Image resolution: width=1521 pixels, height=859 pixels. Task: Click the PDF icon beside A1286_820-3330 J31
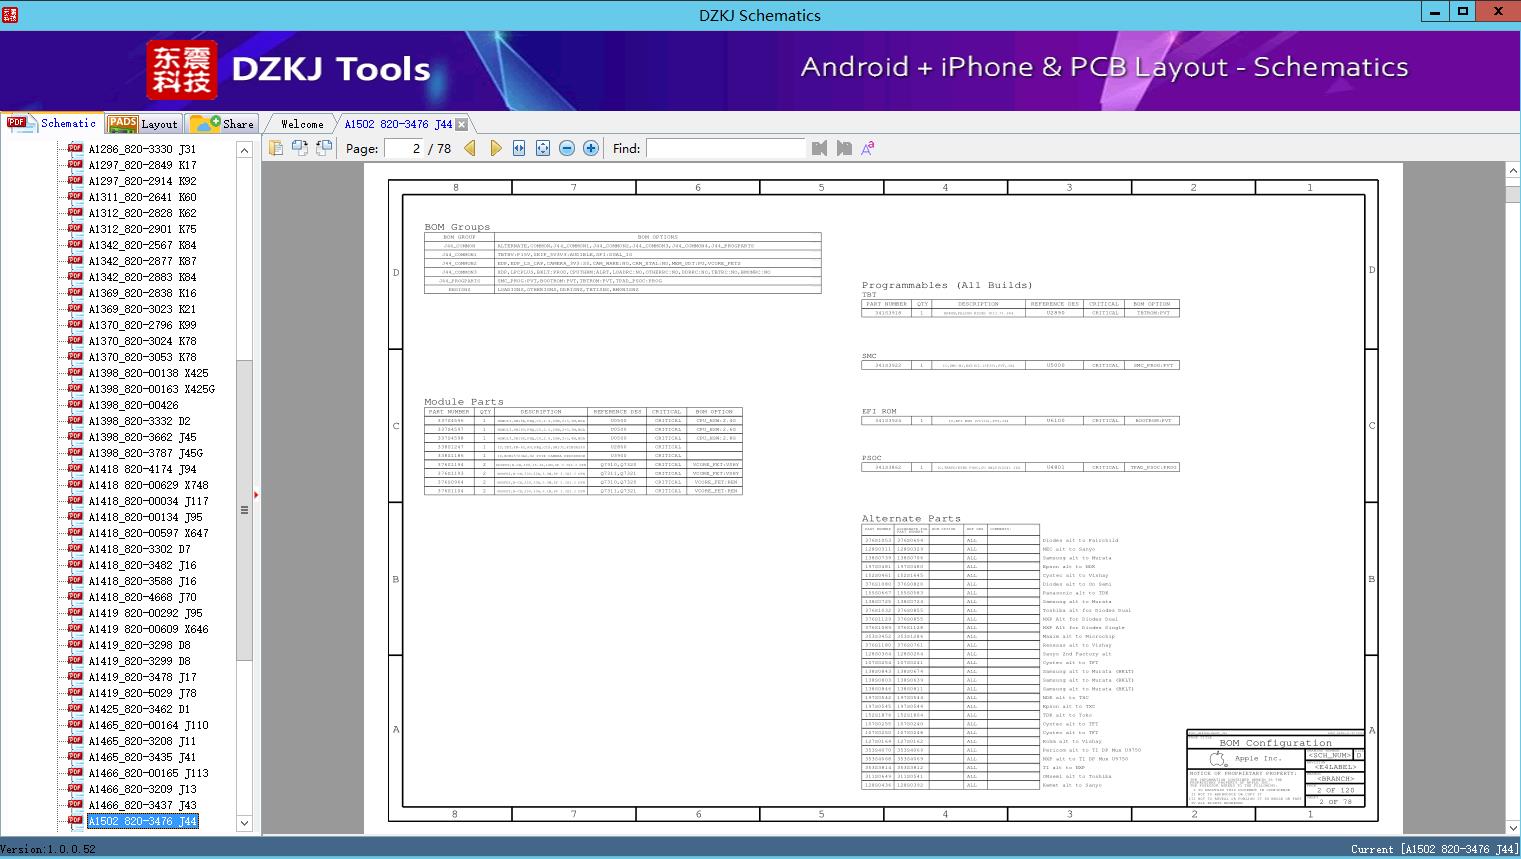click(75, 149)
